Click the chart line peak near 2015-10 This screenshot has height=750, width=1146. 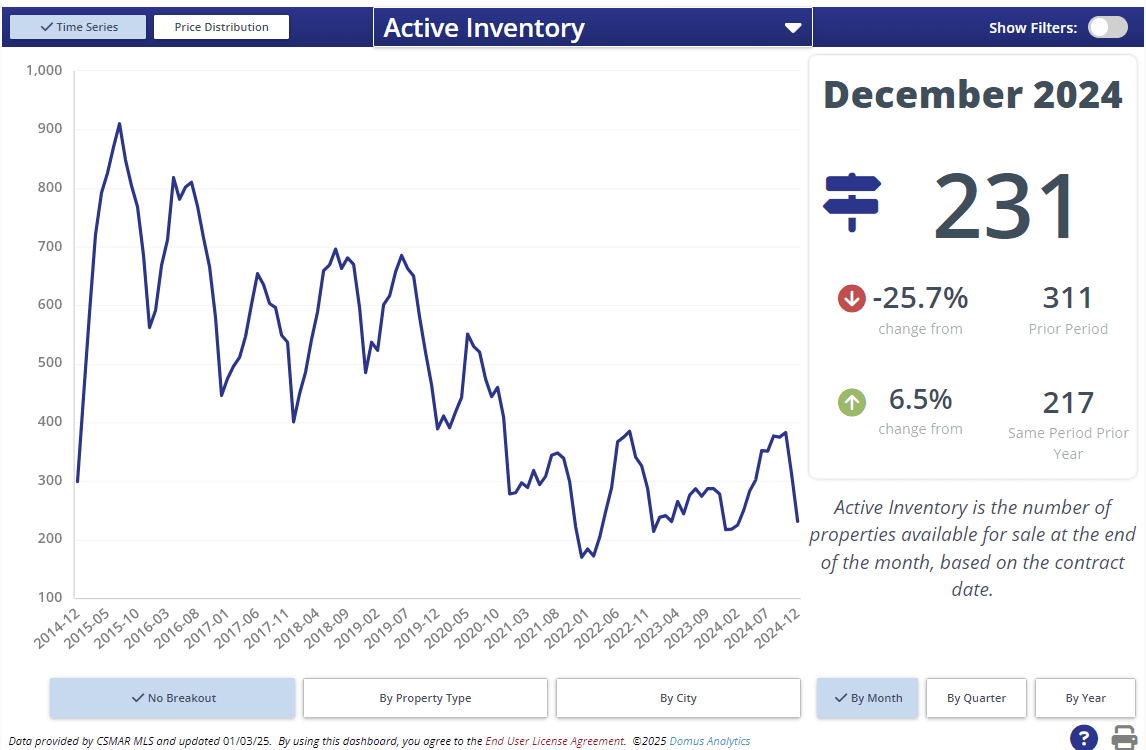119,124
